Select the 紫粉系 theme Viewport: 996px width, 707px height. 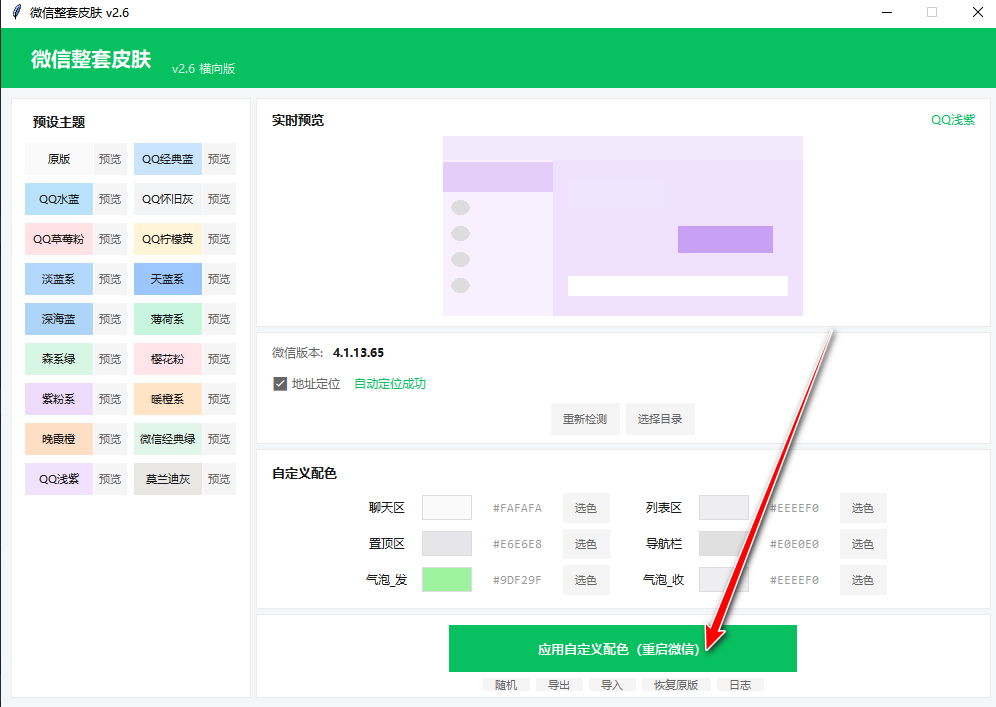59,399
